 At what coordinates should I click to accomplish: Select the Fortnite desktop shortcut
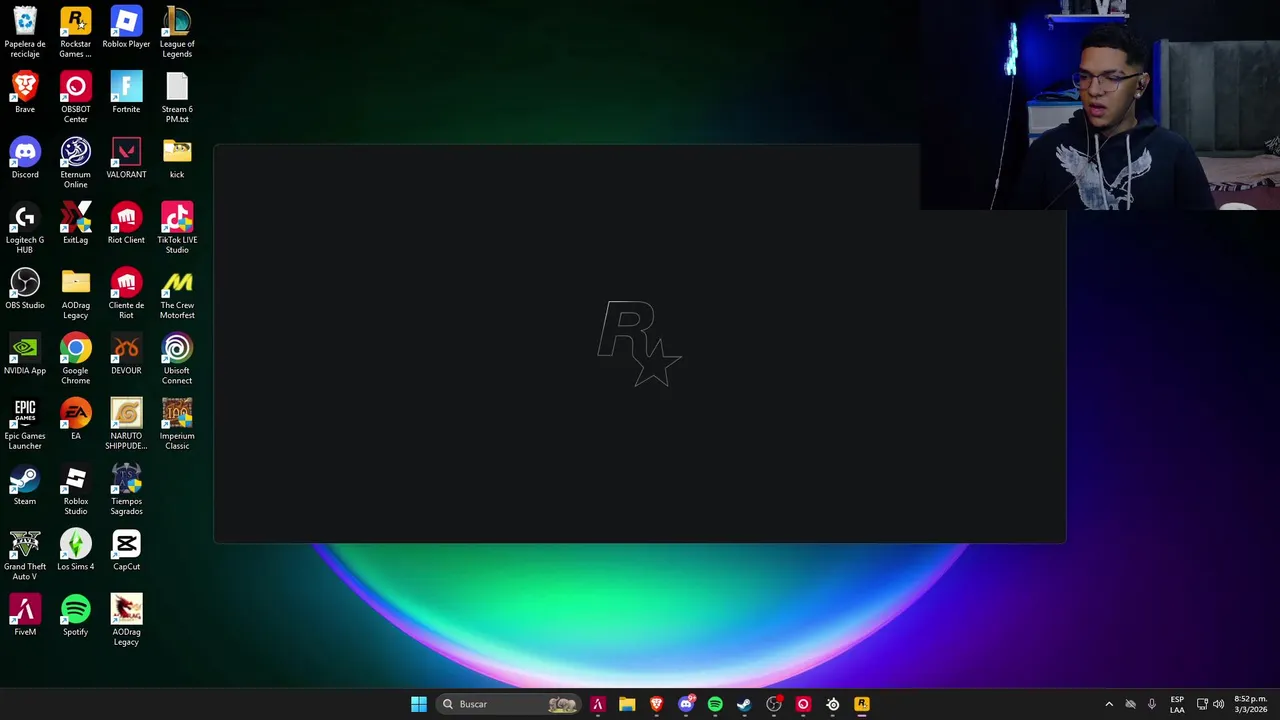pos(126,93)
